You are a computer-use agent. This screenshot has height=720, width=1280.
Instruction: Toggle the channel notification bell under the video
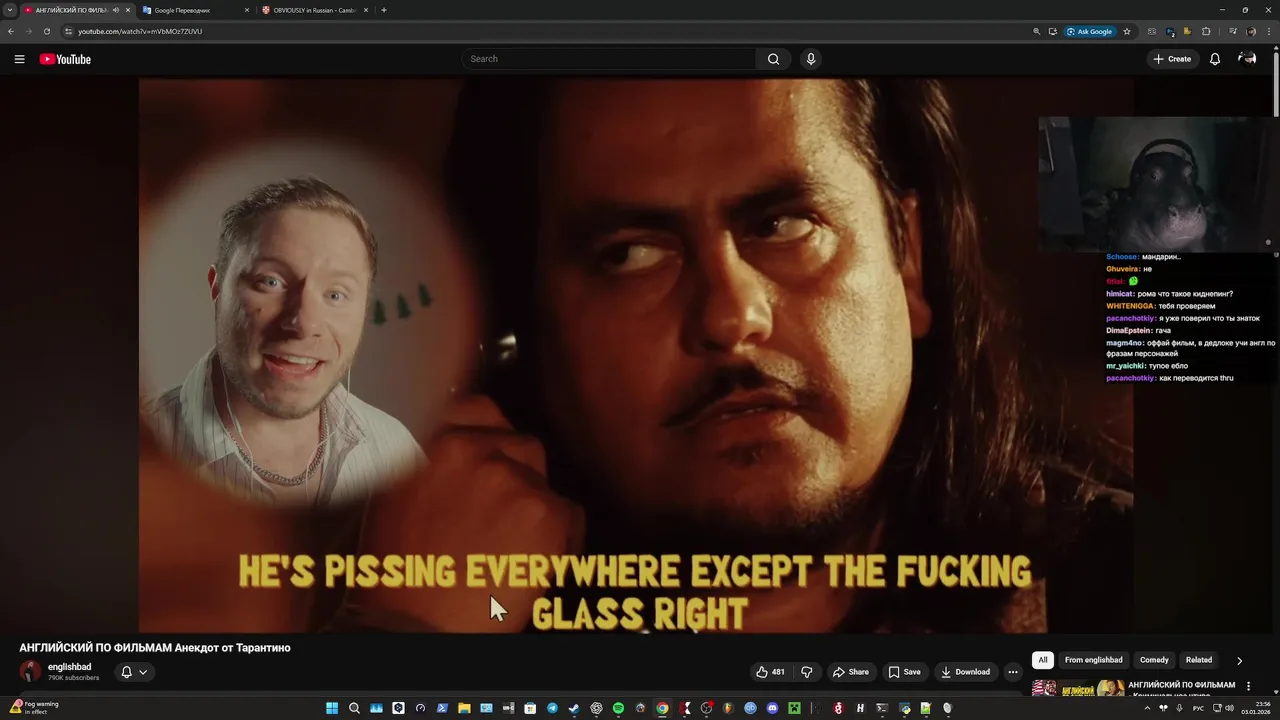pos(126,672)
